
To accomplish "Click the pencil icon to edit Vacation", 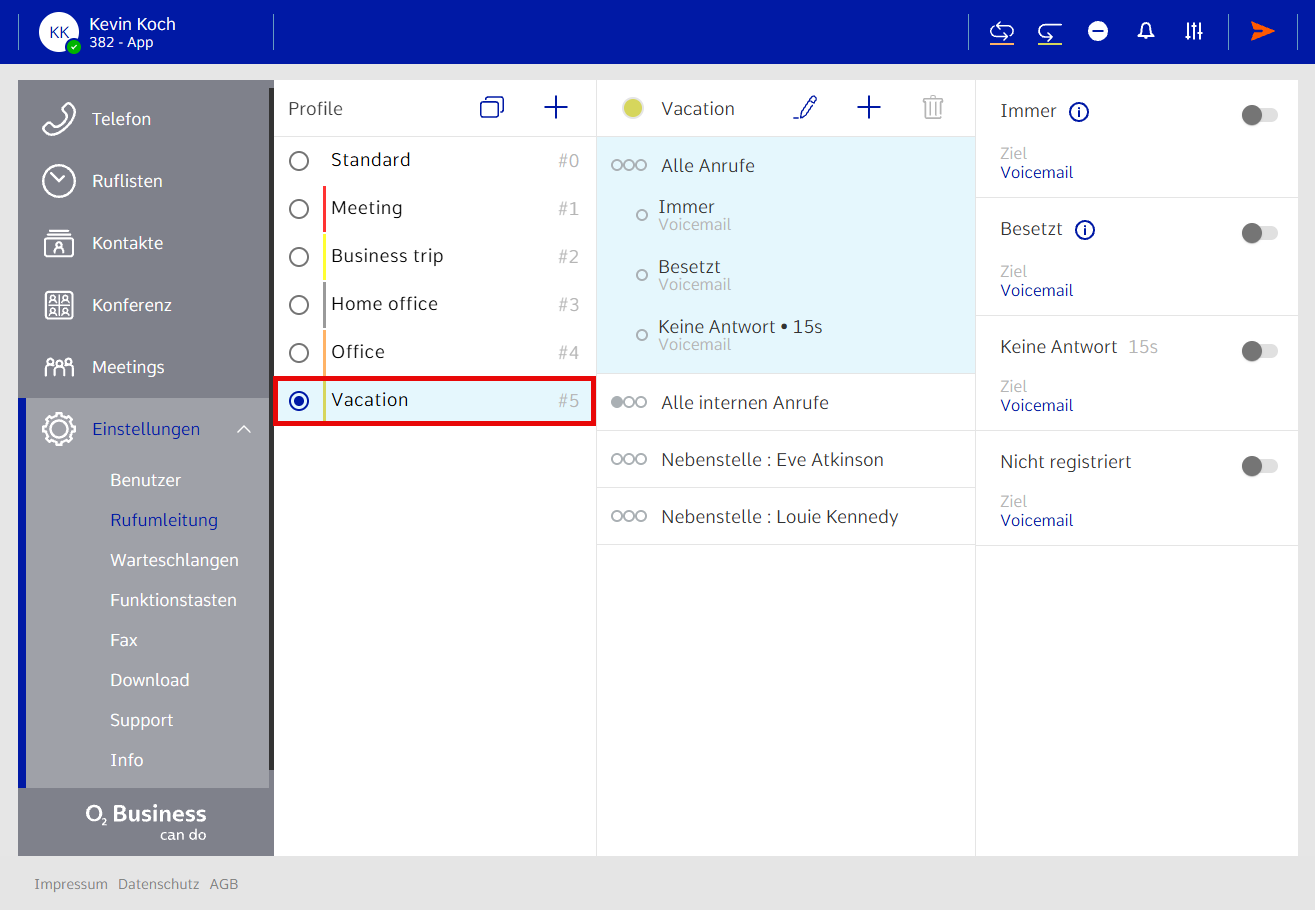I will [x=805, y=108].
